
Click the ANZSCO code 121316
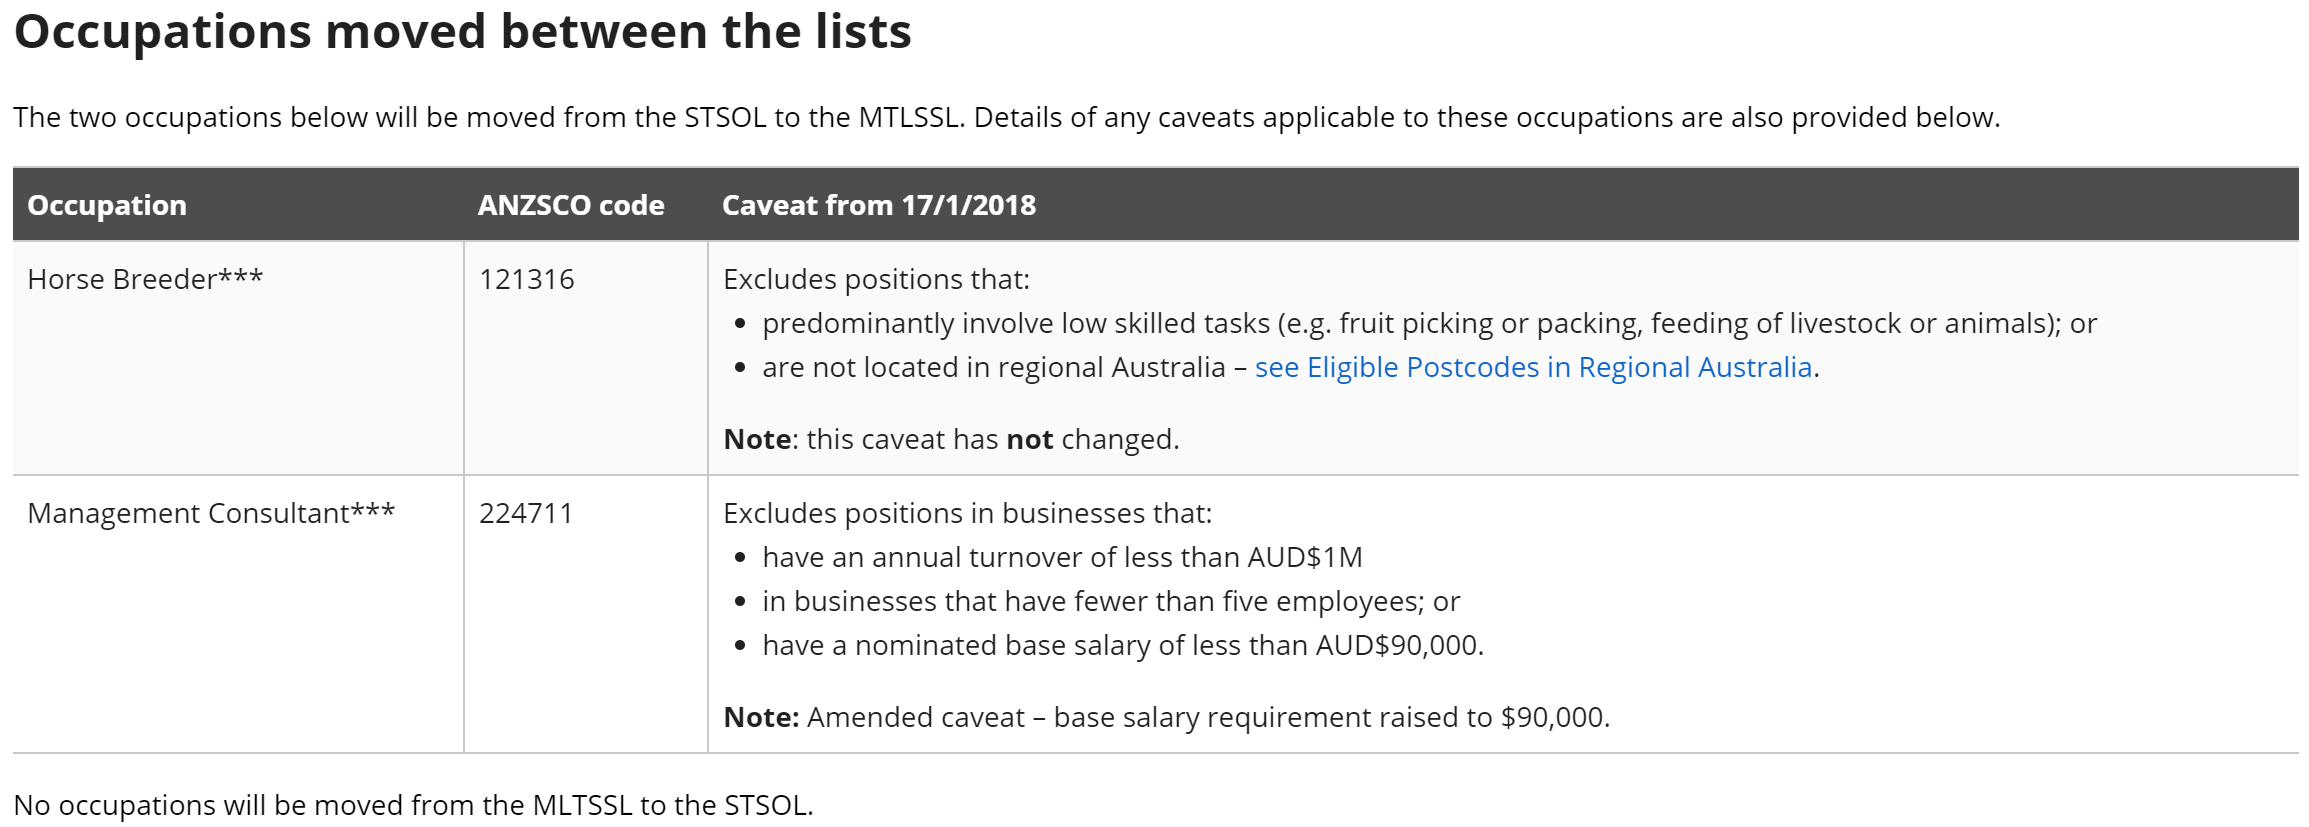pyautogui.click(x=526, y=279)
